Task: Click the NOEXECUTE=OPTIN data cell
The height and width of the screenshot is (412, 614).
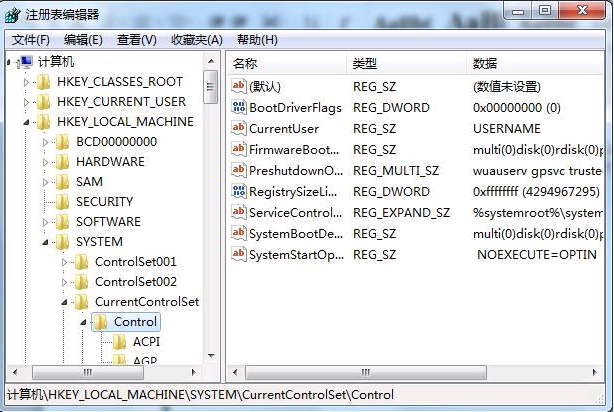Action: point(536,255)
